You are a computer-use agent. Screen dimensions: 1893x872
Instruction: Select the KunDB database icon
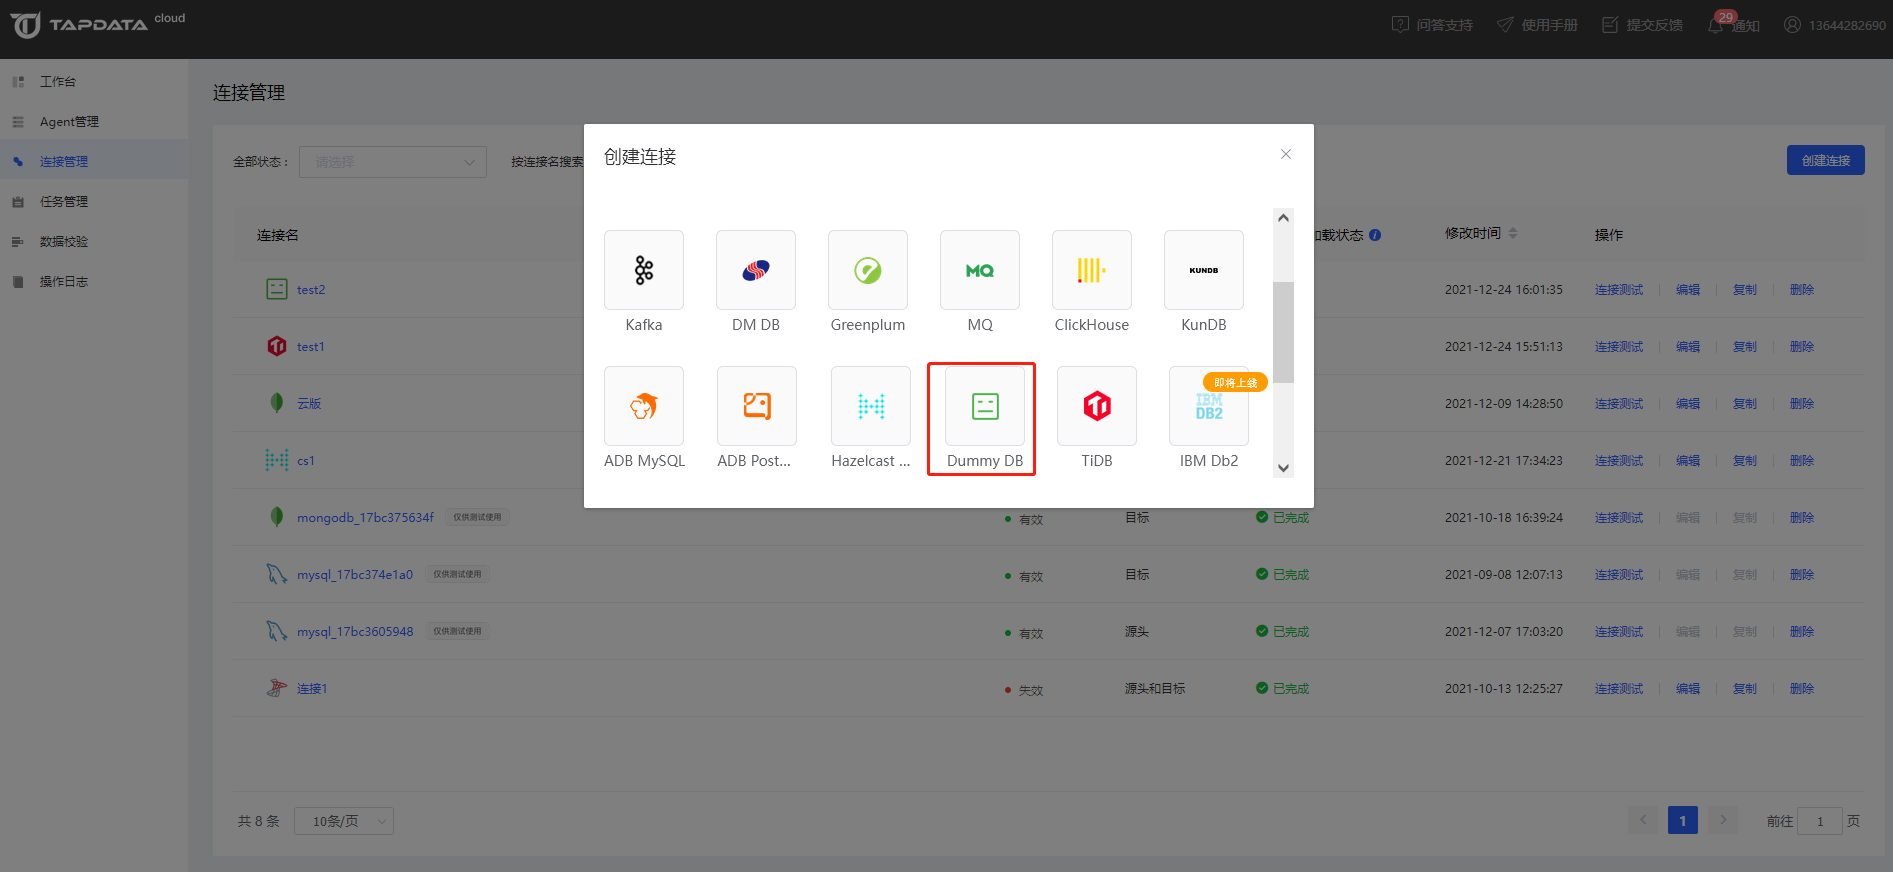click(1204, 270)
